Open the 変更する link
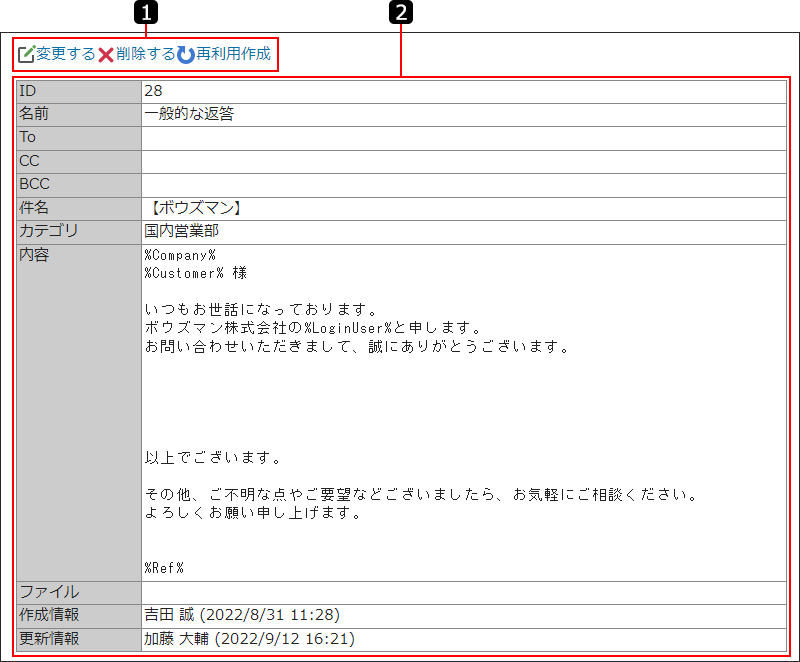 [66, 54]
